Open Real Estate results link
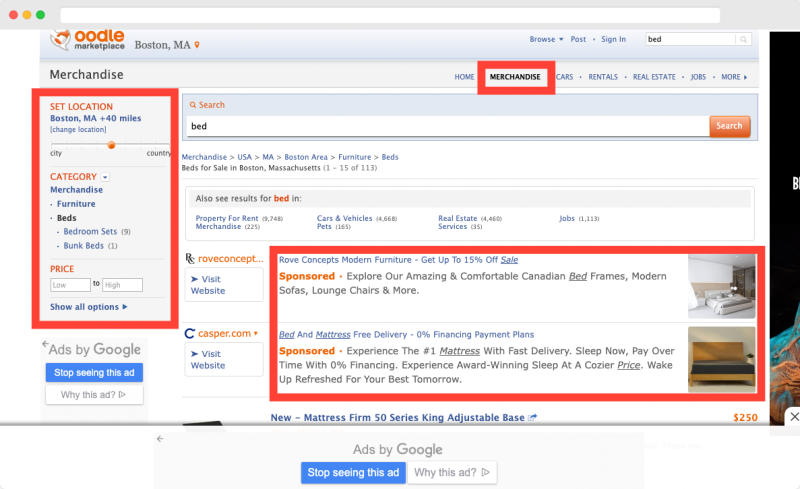Viewport: 800px width, 489px height. pos(458,218)
